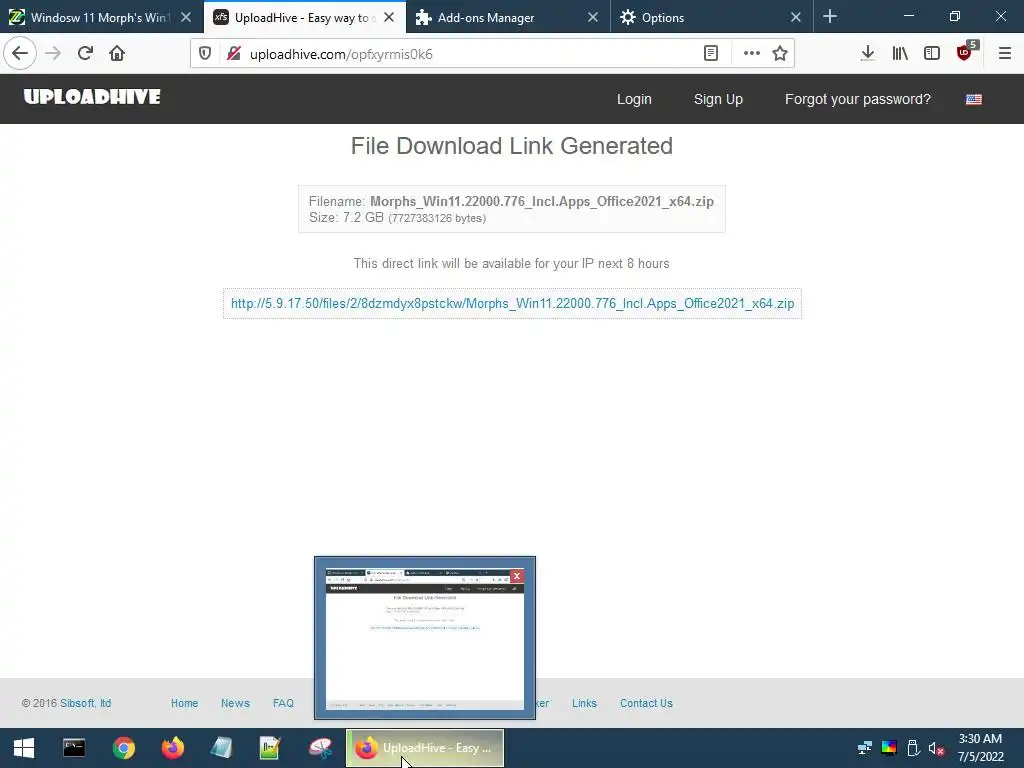The width and height of the screenshot is (1024, 768).
Task: Open uBlock Origin extension icon
Action: pos(965,52)
